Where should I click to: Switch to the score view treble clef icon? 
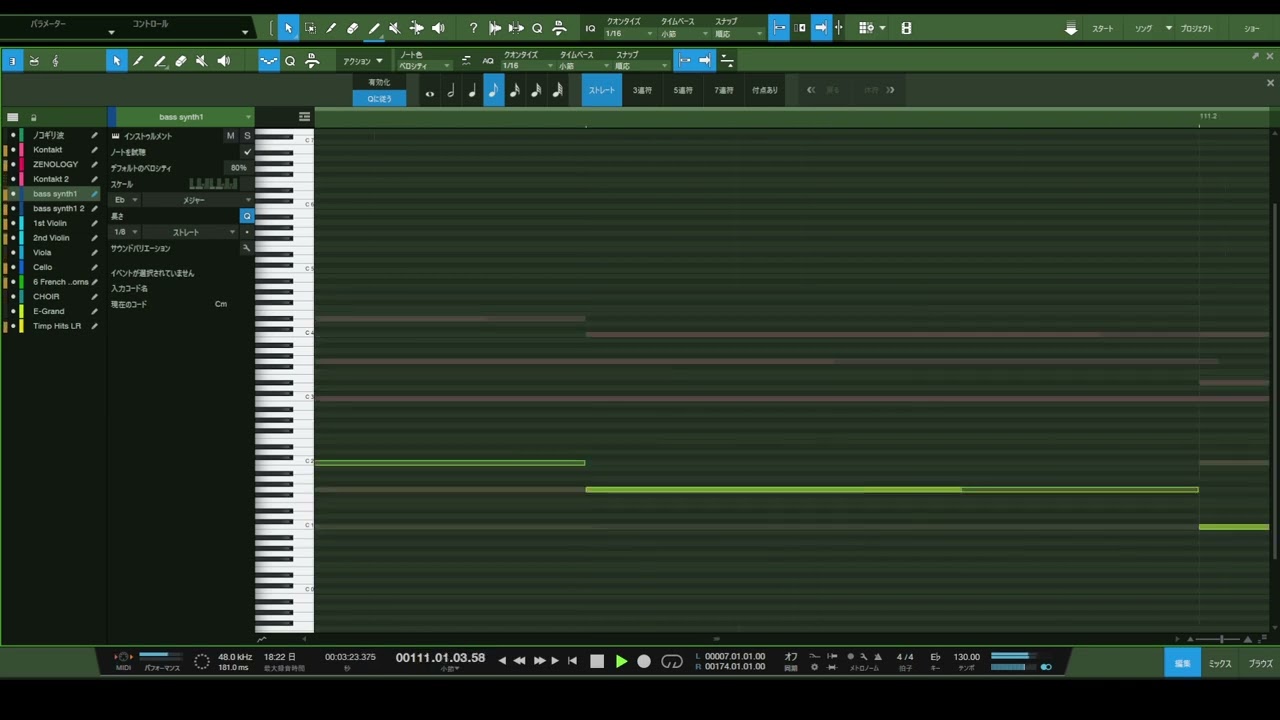(55, 61)
